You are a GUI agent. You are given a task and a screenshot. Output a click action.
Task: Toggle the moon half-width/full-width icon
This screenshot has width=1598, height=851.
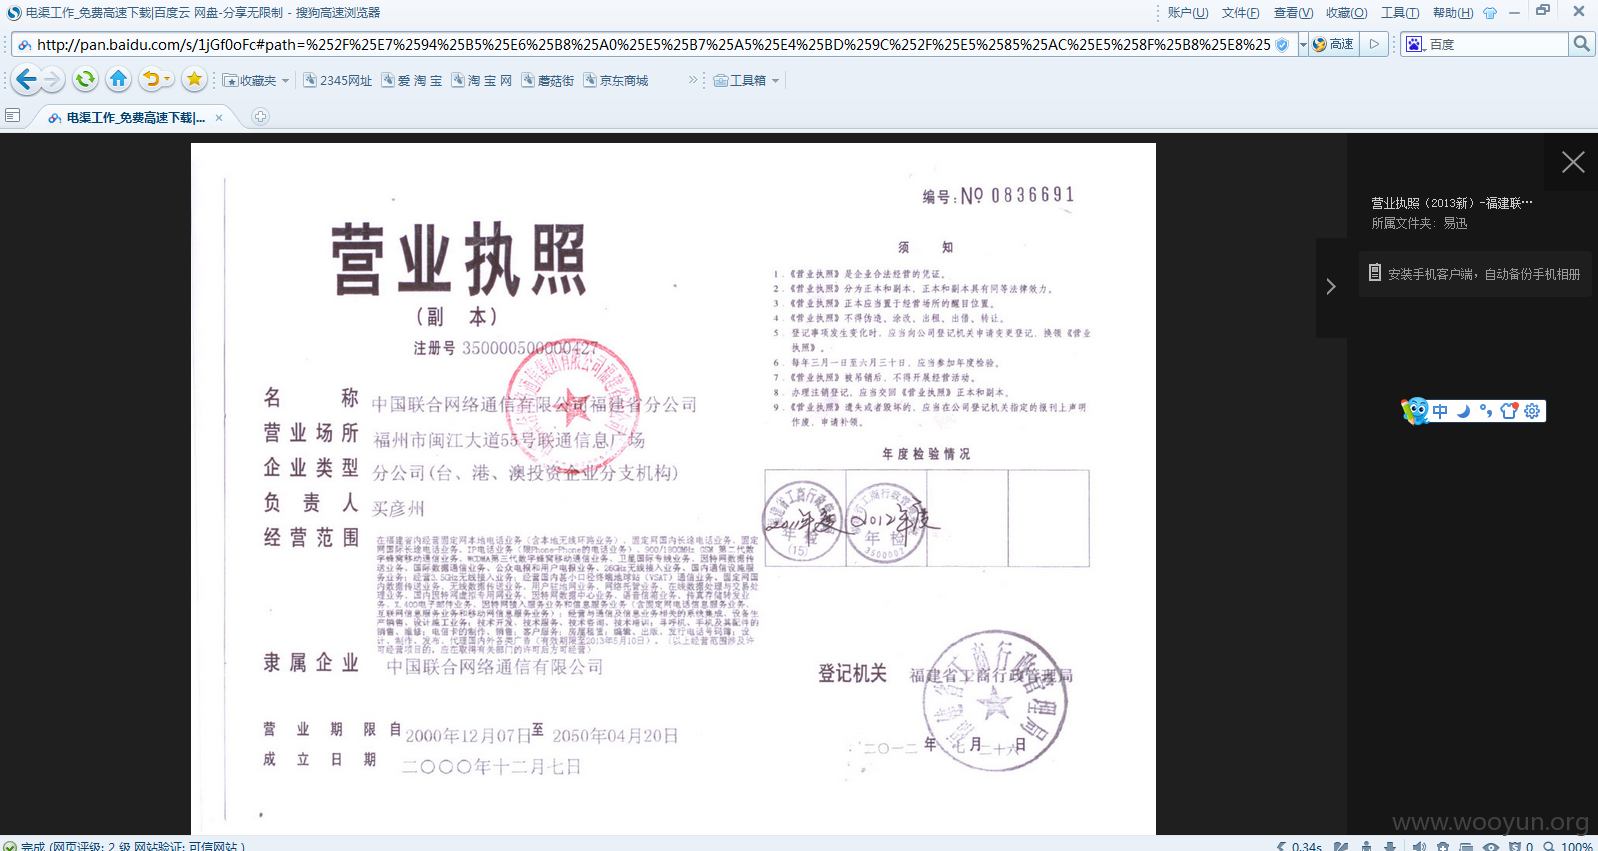tap(1463, 411)
